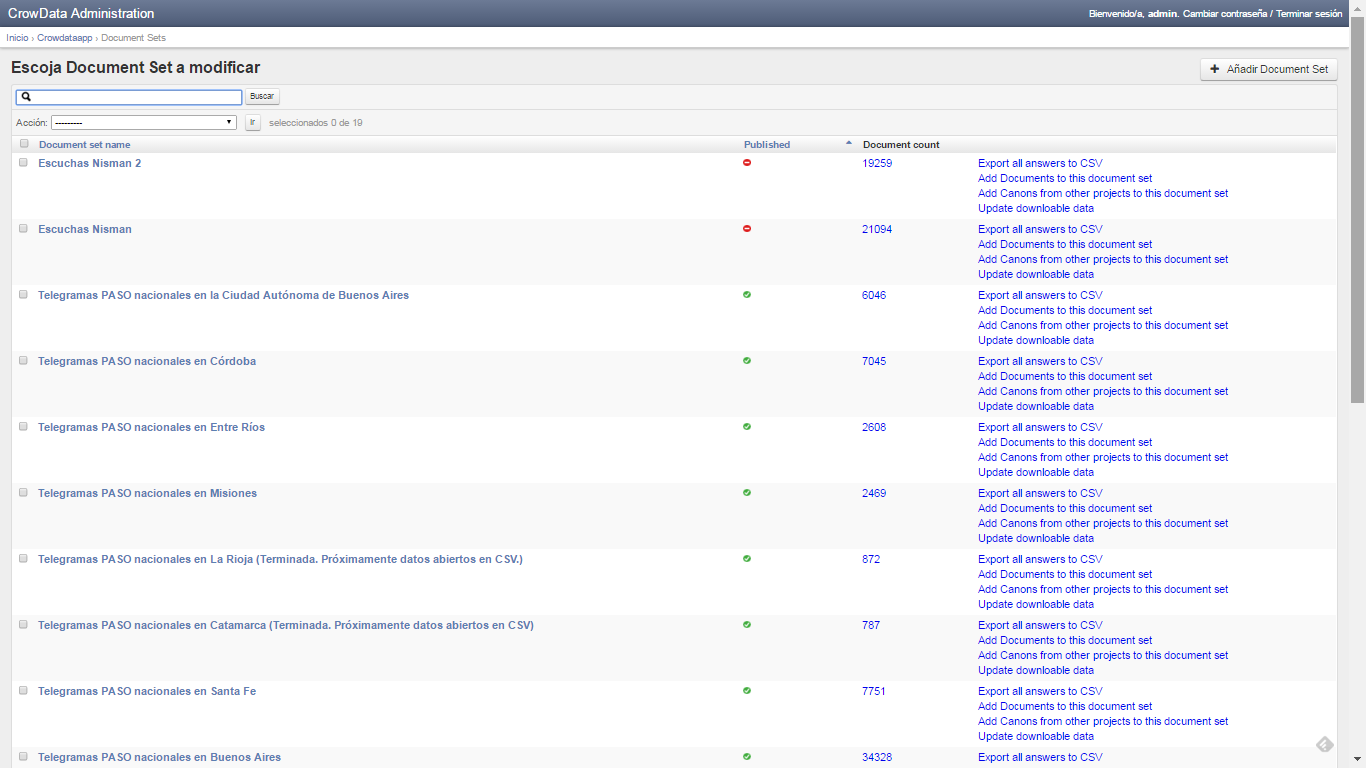Screen dimensions: 1366x768
Task: Click the green published icon for Entre Ríos row
Action: point(747,426)
